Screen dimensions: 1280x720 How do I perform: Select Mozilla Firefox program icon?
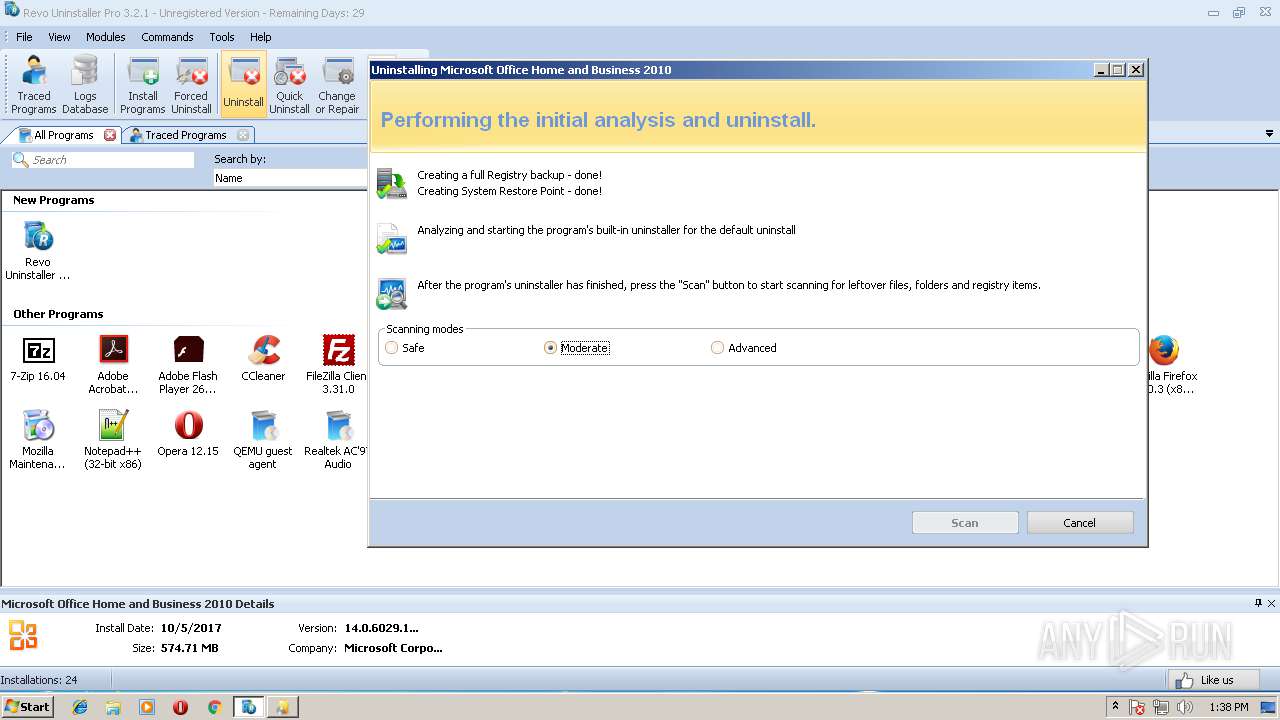click(x=1171, y=365)
